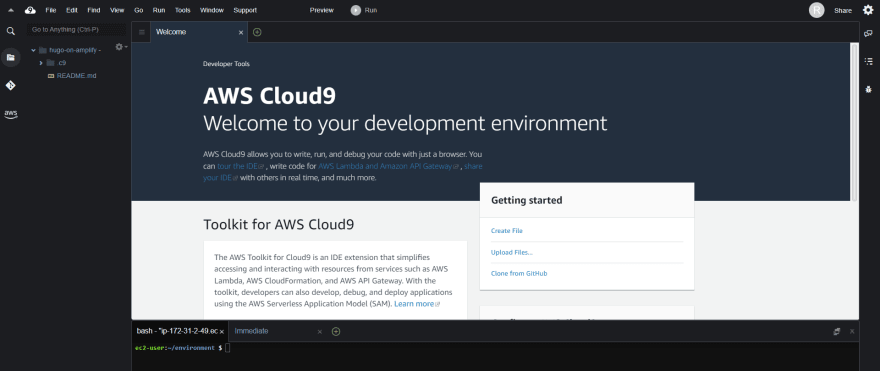Screen dimensions: 880x371
Task: Click the Preview button
Action: [x=322, y=10]
